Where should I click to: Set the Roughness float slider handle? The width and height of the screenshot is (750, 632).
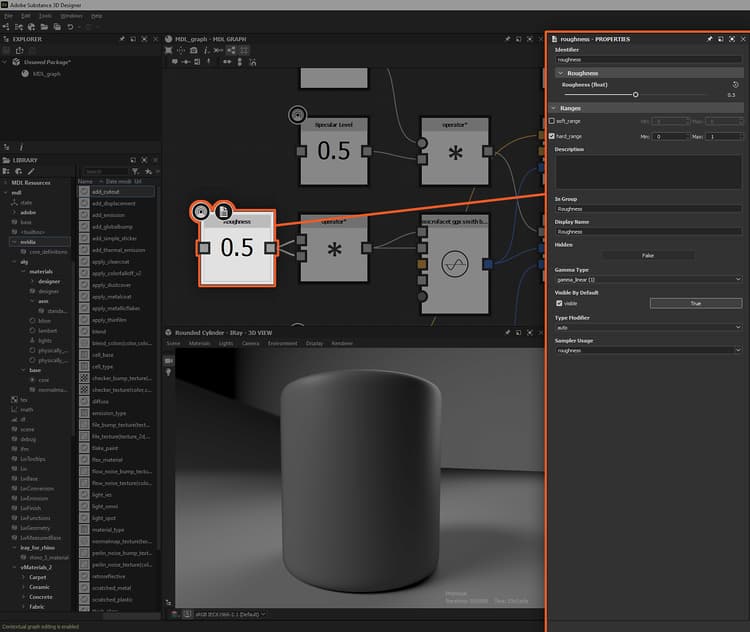(x=636, y=95)
